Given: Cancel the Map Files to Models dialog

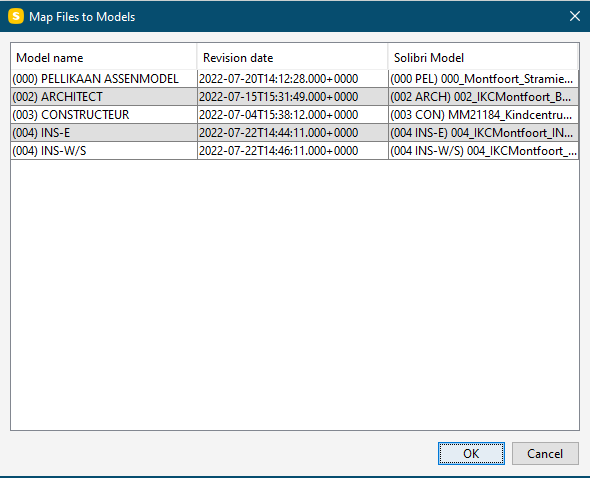Looking at the screenshot, I should [x=545, y=454].
